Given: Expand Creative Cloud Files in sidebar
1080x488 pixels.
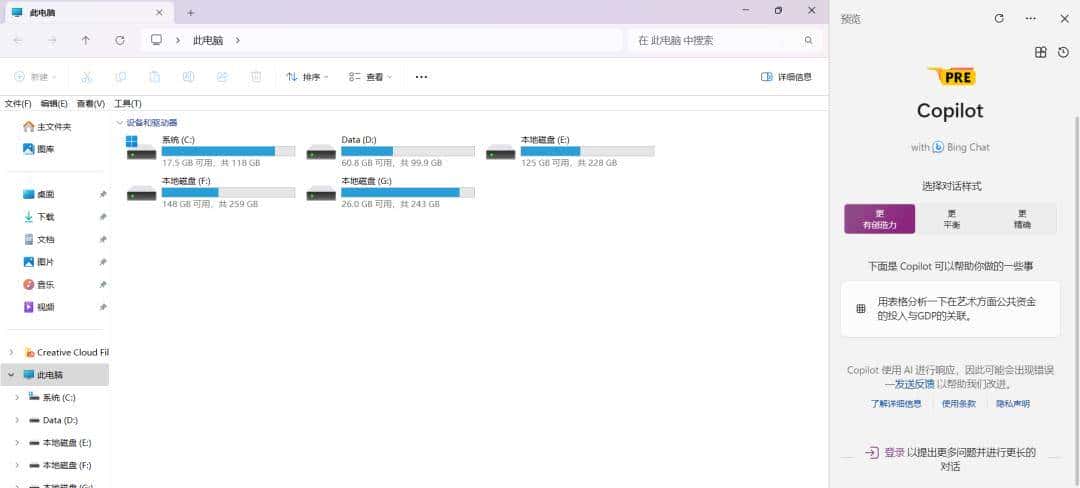Looking at the screenshot, I should (x=11, y=352).
